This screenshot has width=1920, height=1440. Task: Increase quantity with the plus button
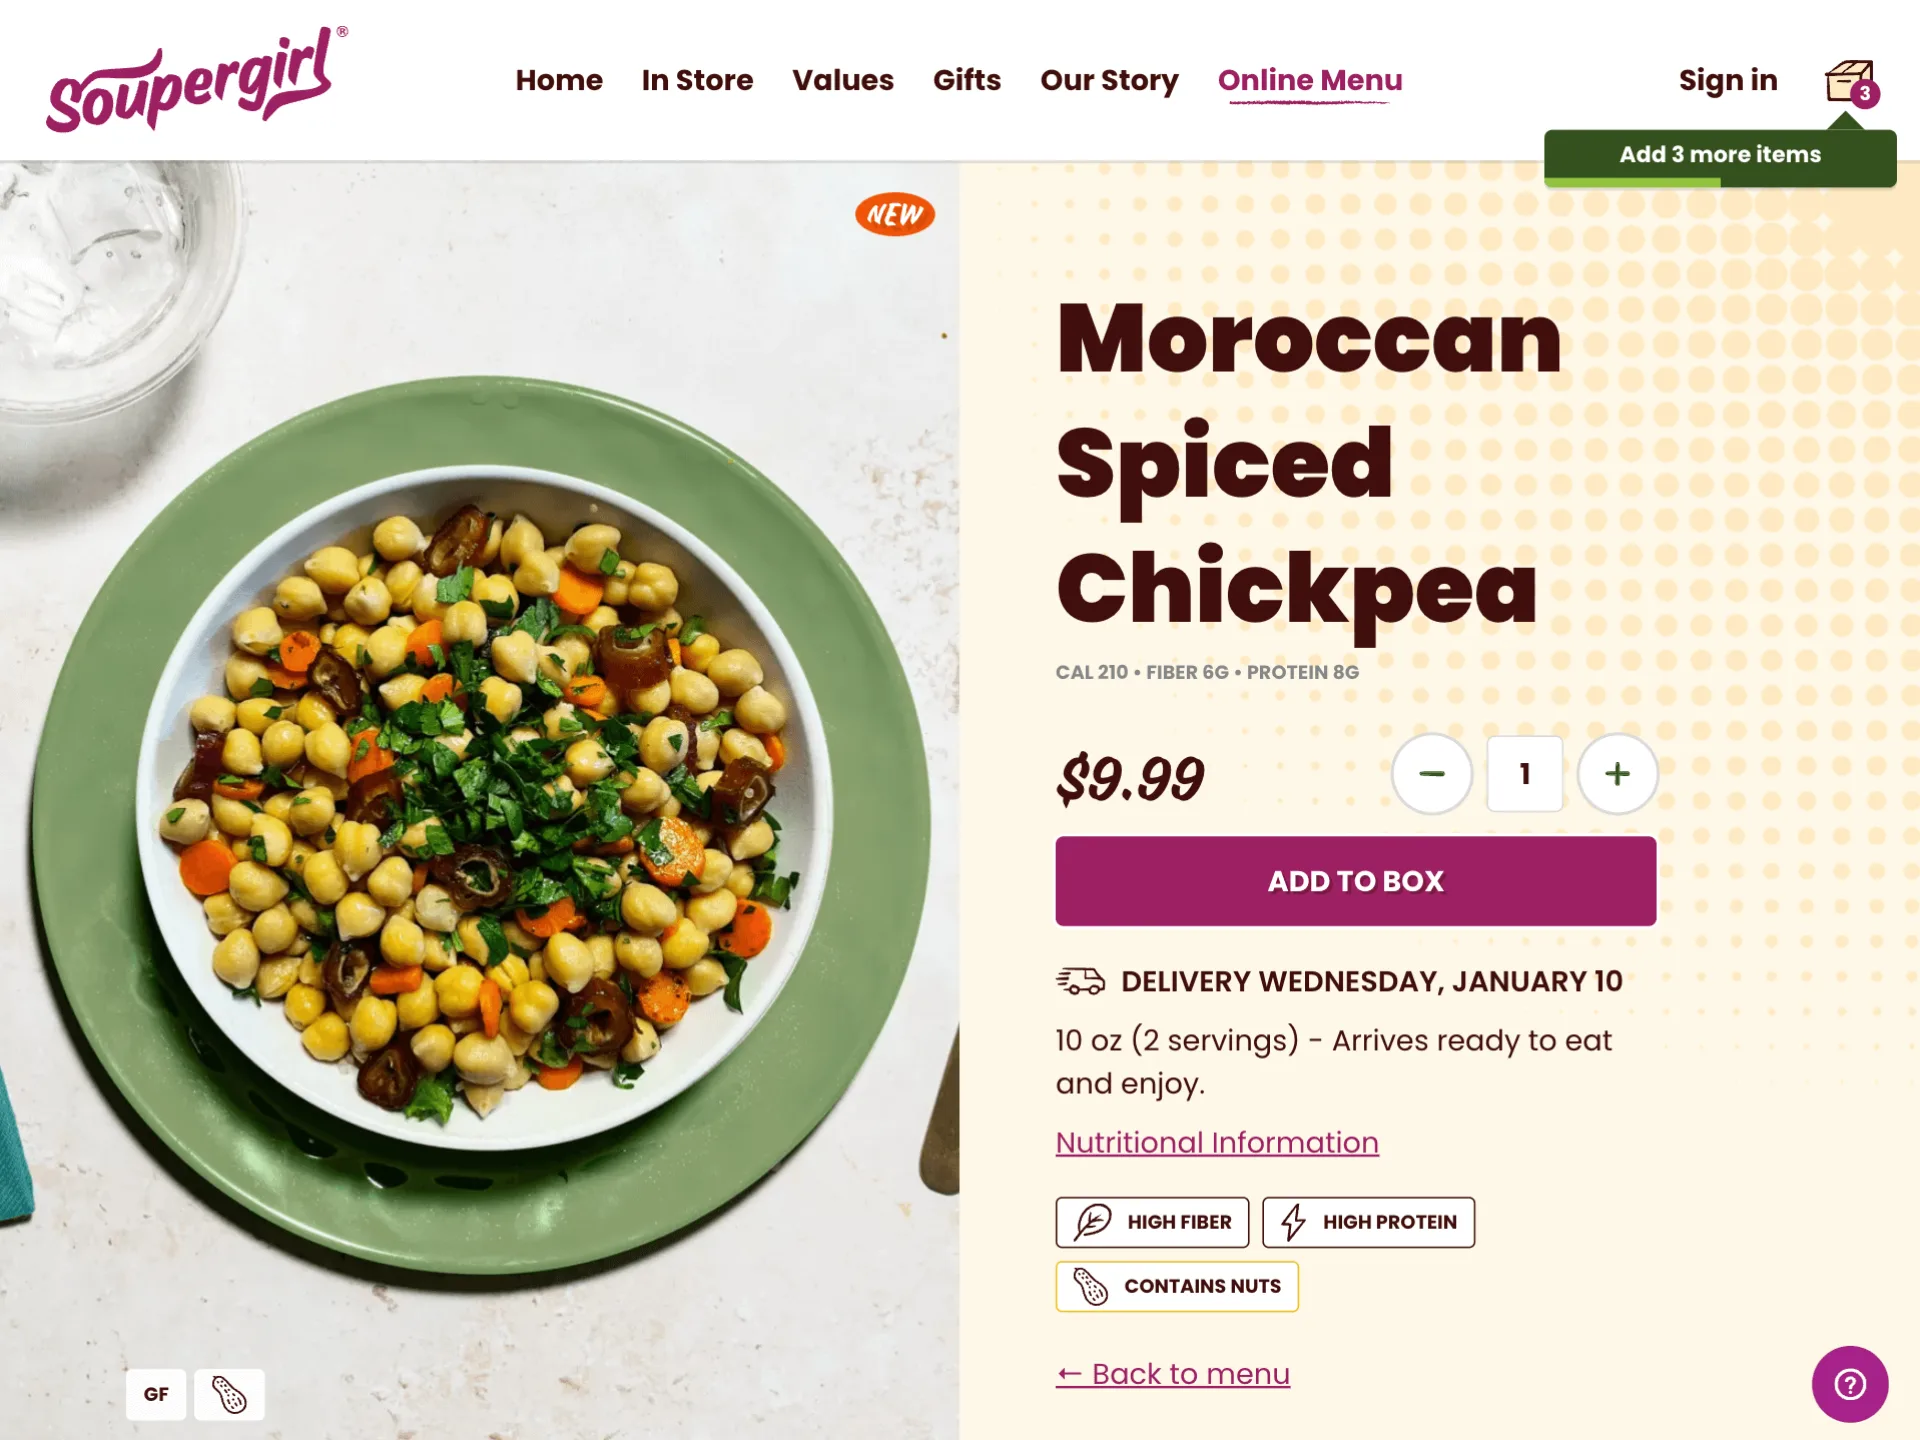click(x=1617, y=774)
